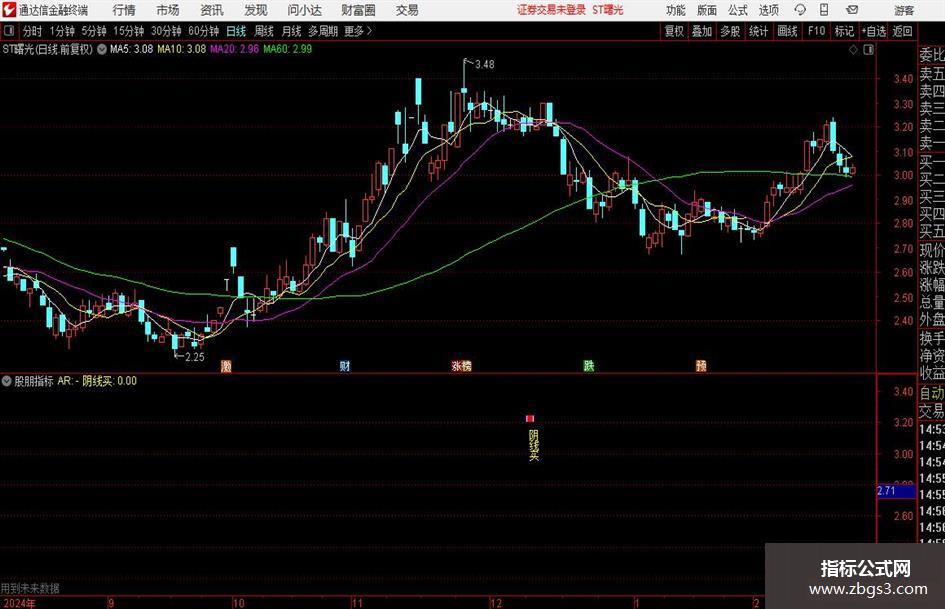The width and height of the screenshot is (945, 609).
Task: Click the 用到未来数据 warning text
Action: (x=30, y=588)
